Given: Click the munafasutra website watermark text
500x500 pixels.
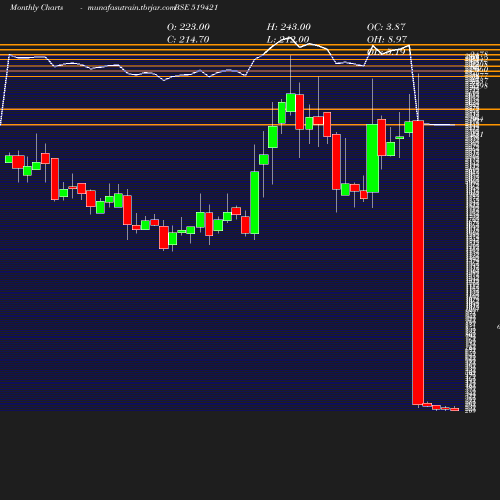Looking at the screenshot, I should (131, 8).
